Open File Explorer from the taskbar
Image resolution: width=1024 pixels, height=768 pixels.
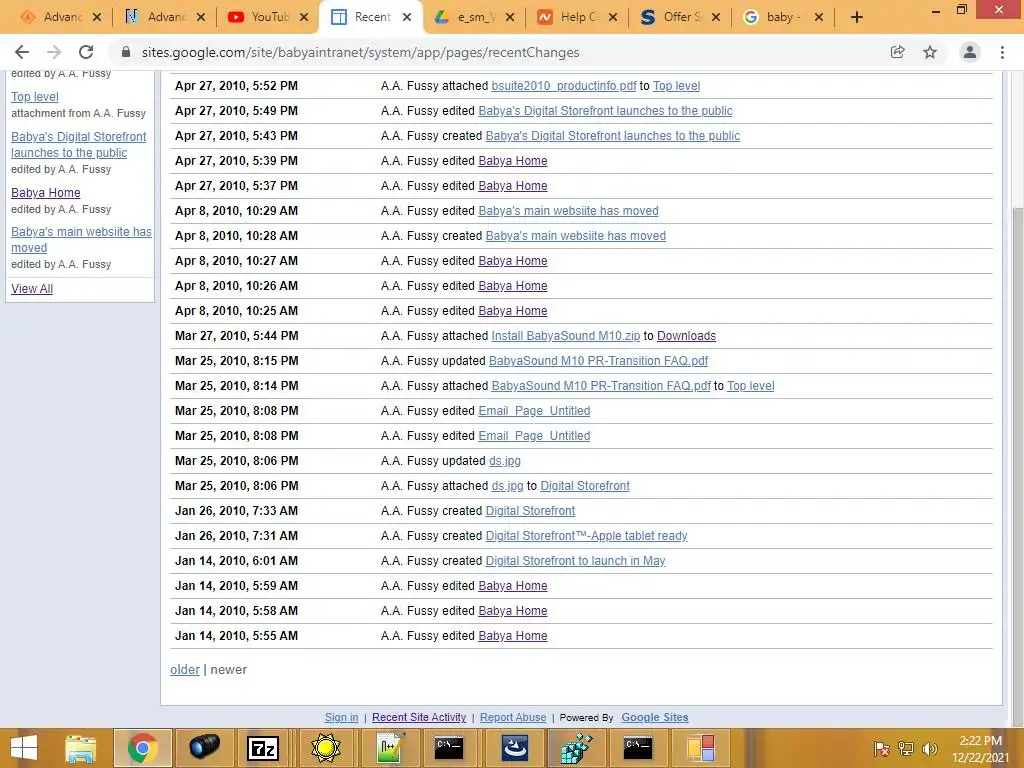81,748
